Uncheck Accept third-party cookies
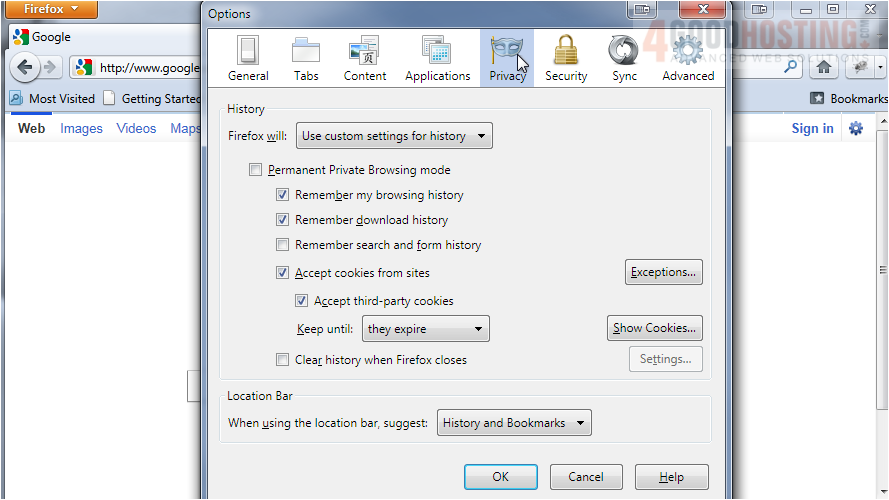 coord(302,301)
